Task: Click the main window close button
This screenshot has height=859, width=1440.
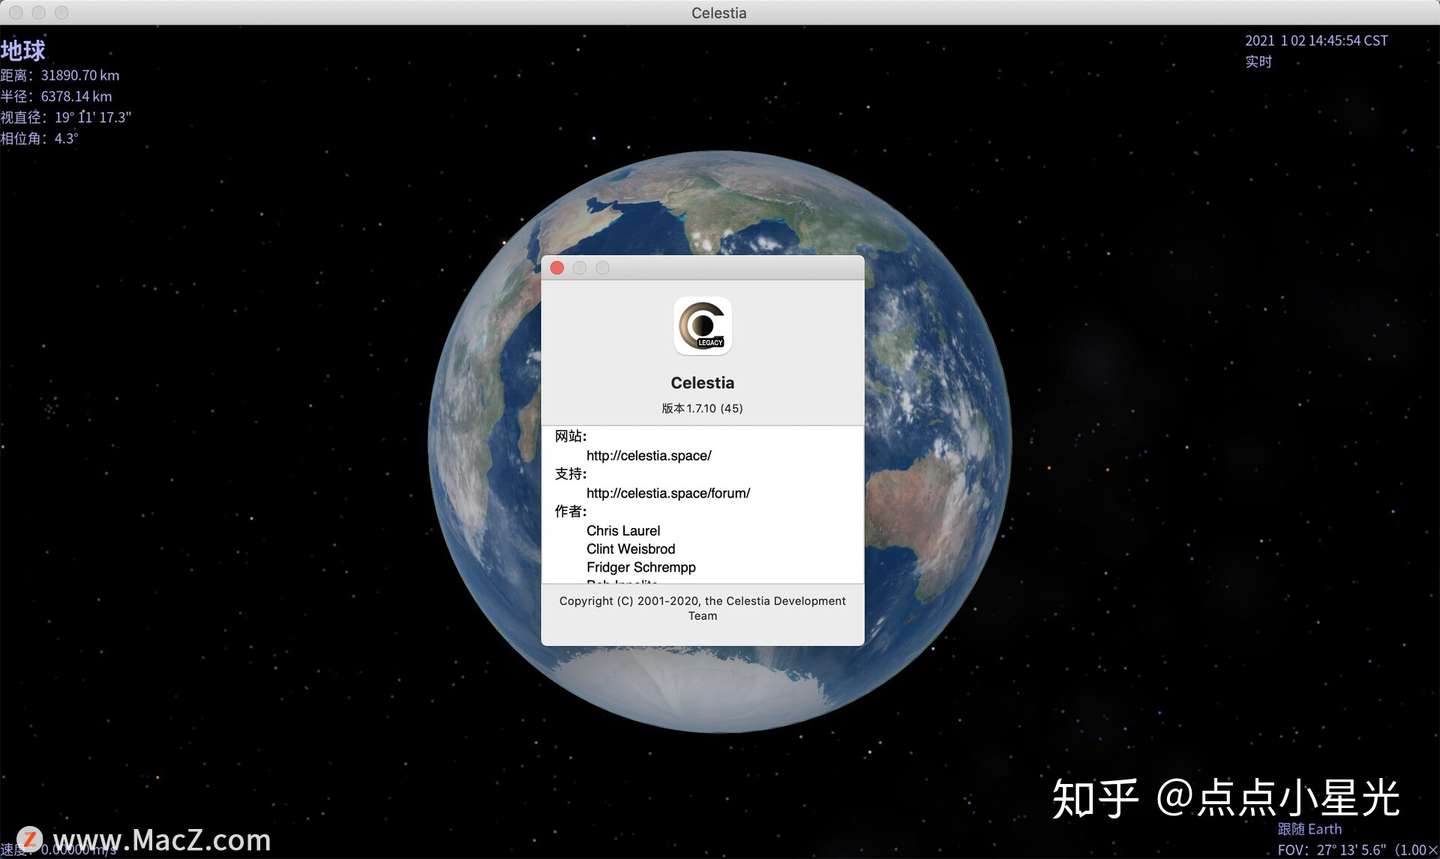Action: click(15, 12)
